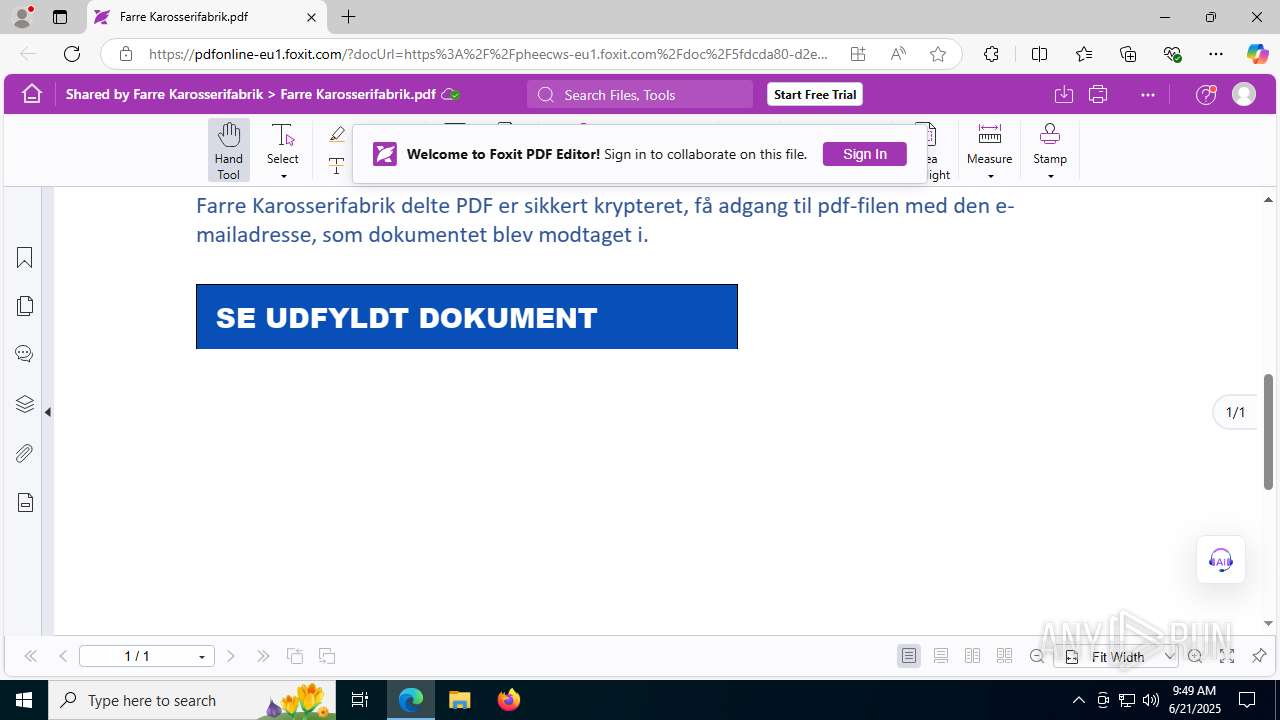Refresh the browser page

tap(72, 54)
